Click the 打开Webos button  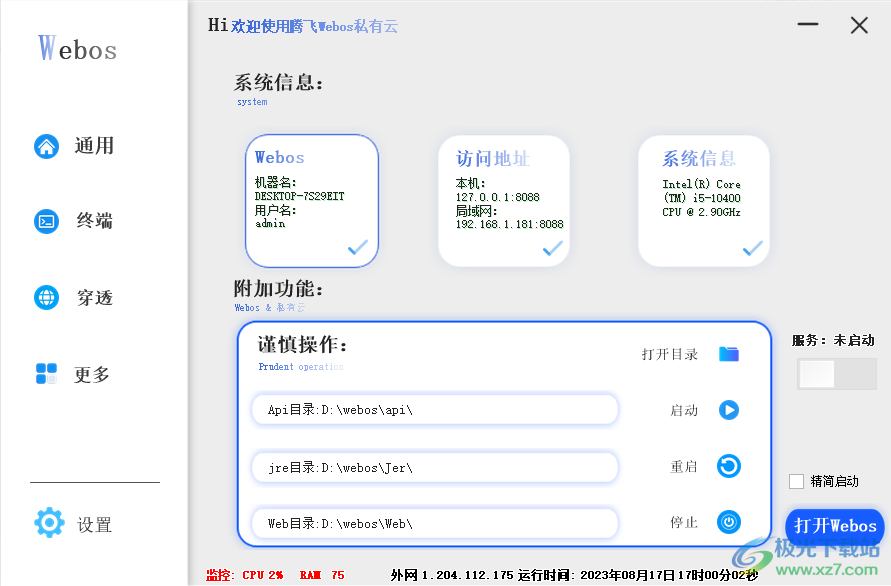(x=835, y=526)
